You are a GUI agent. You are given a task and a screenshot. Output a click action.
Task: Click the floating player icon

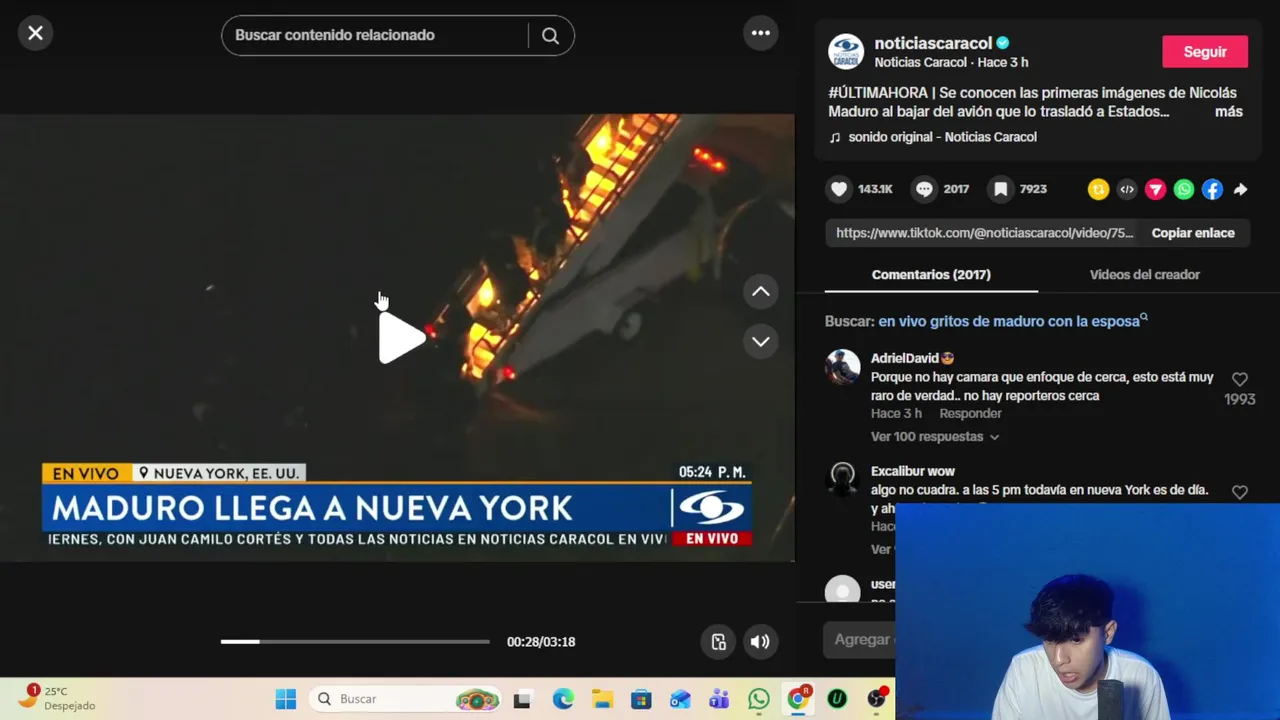[719, 642]
